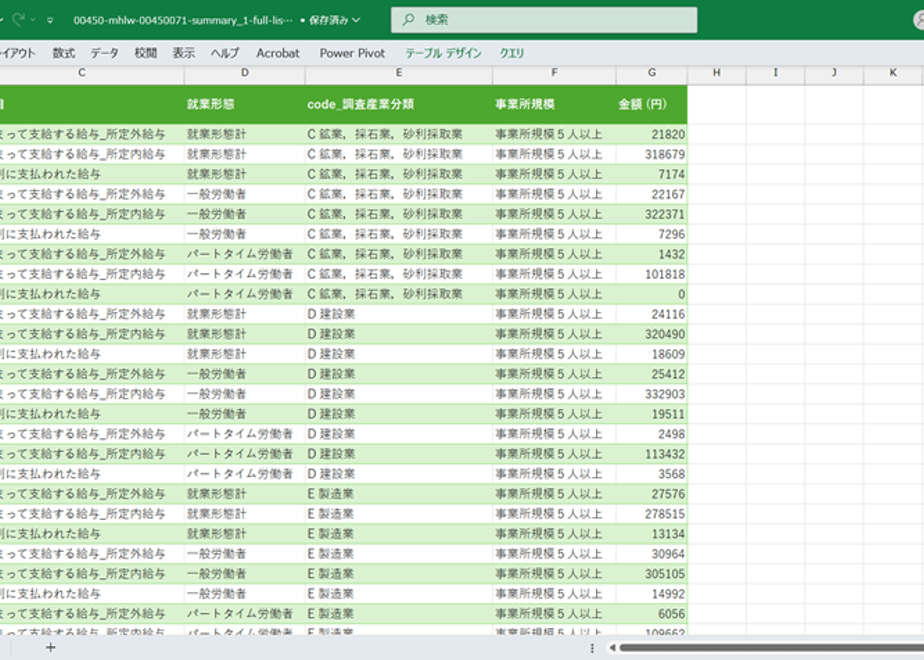Switch to テーブル デザイン tab
The image size is (924, 660).
click(443, 53)
